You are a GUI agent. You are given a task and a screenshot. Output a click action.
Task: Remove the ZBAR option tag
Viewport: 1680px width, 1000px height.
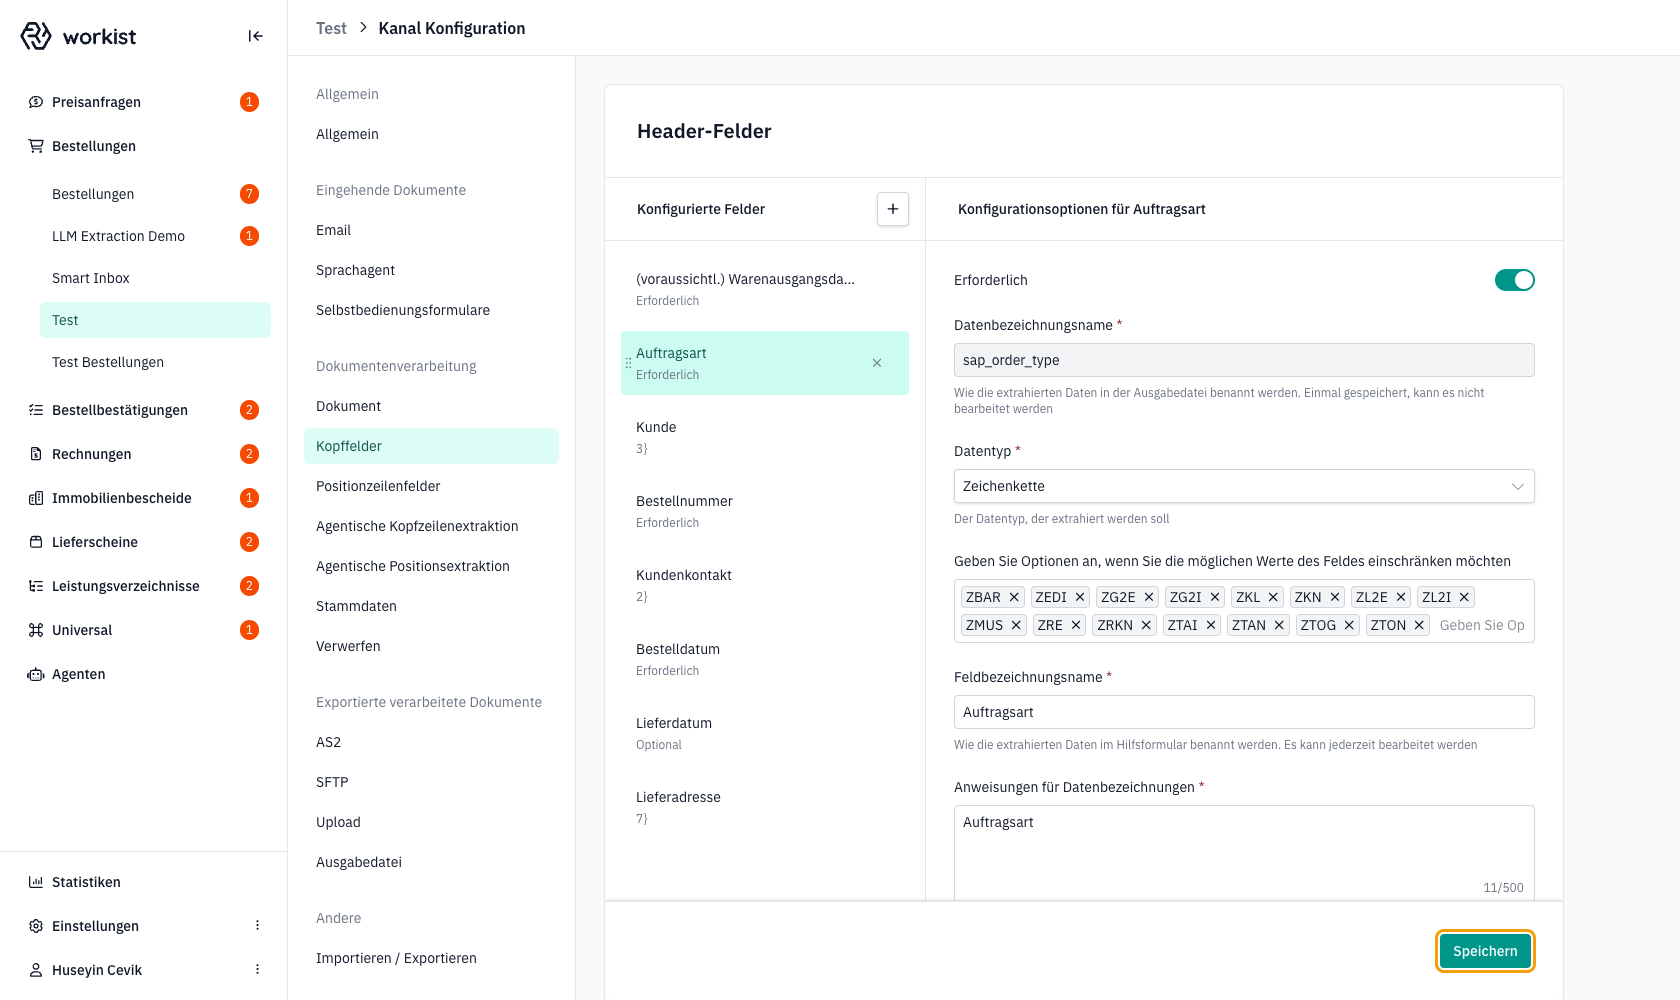[x=1014, y=597]
